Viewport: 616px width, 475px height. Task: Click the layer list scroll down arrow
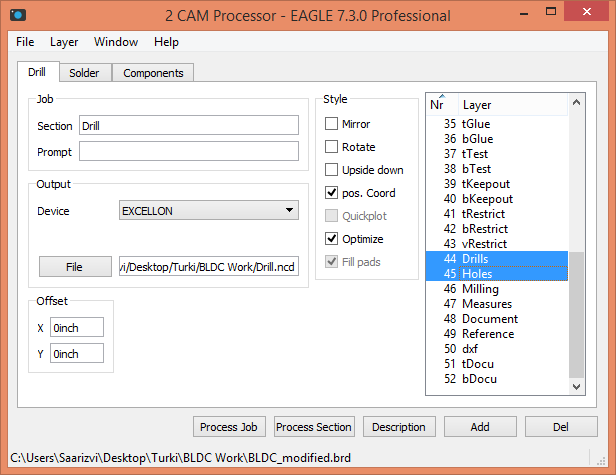[576, 387]
